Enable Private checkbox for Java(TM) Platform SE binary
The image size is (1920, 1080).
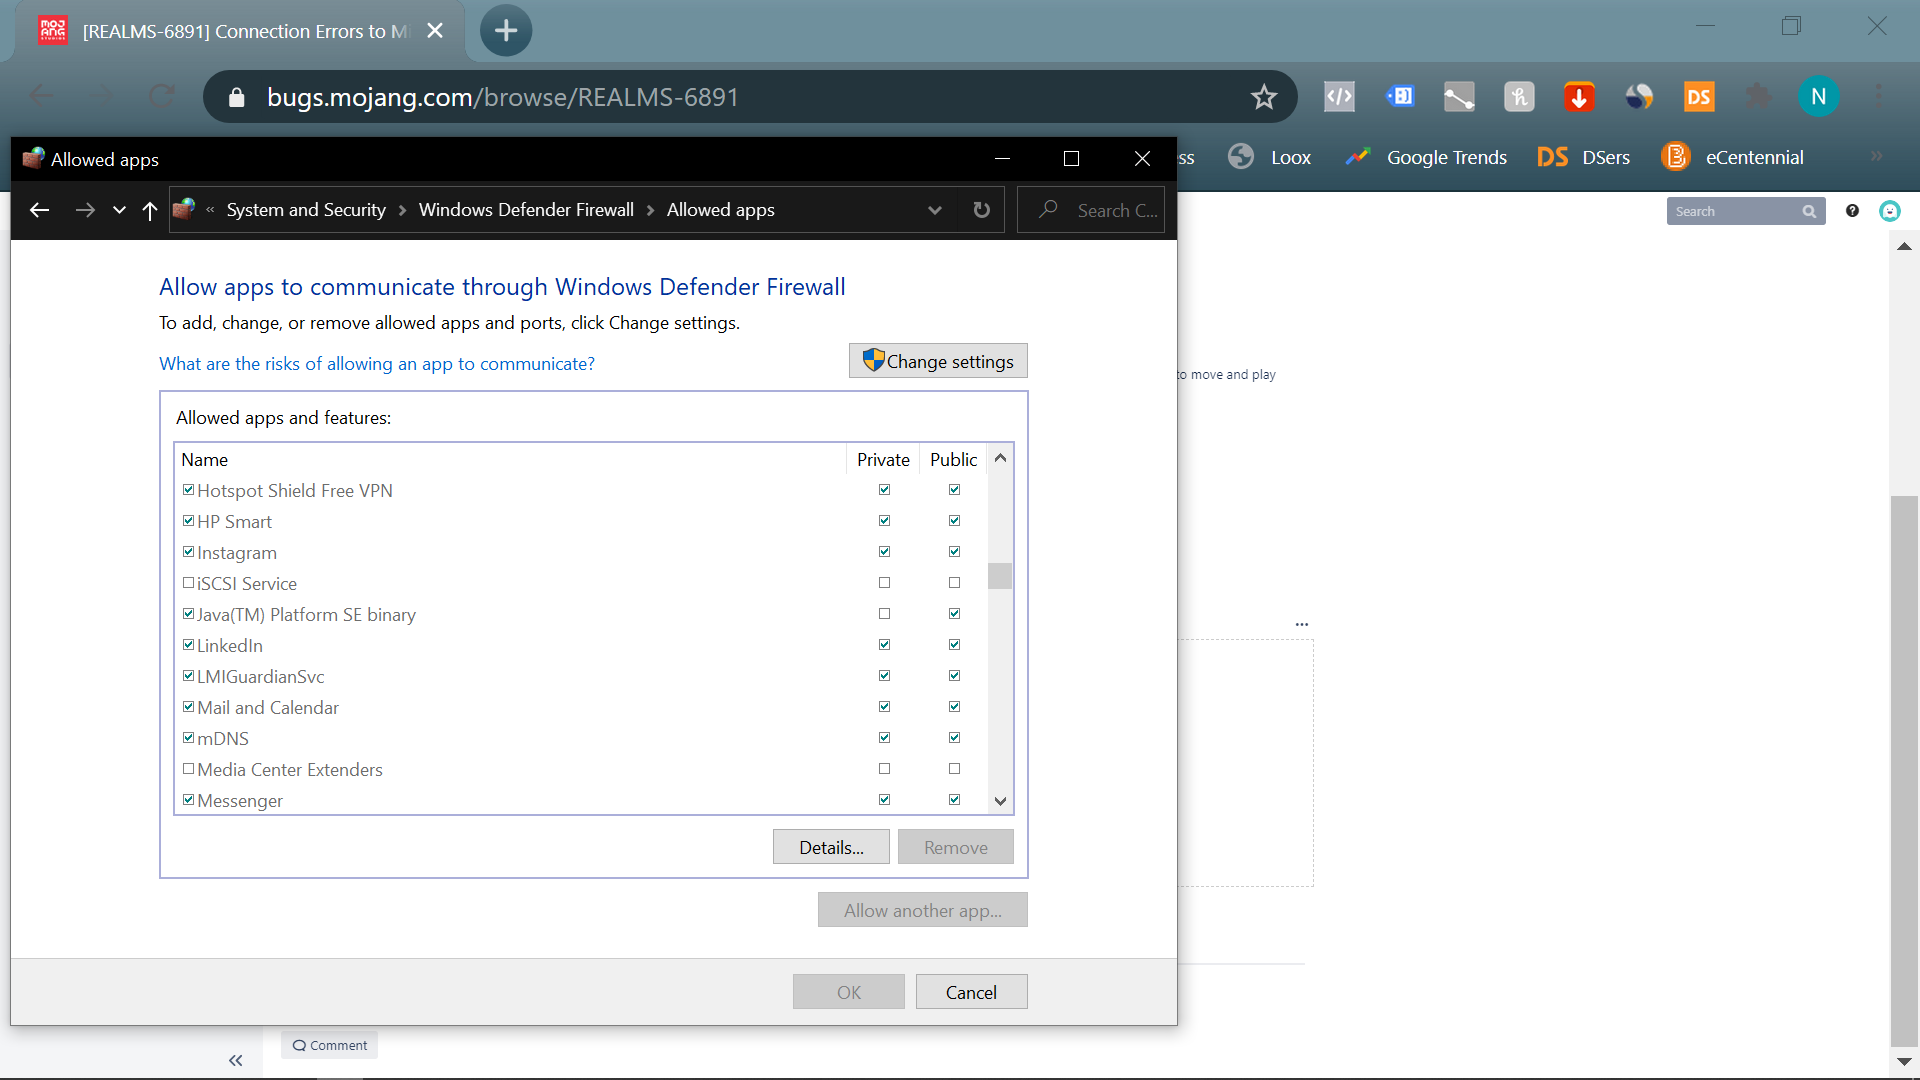884,614
